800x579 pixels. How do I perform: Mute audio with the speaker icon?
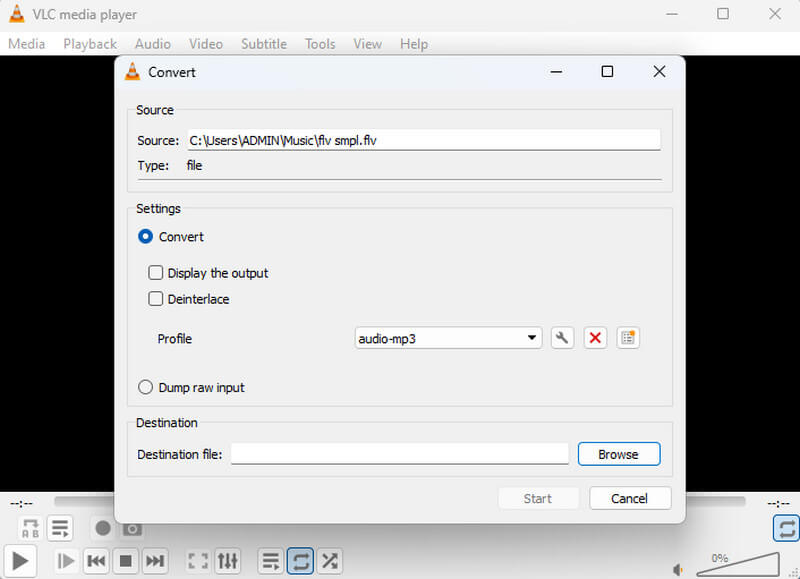click(678, 568)
